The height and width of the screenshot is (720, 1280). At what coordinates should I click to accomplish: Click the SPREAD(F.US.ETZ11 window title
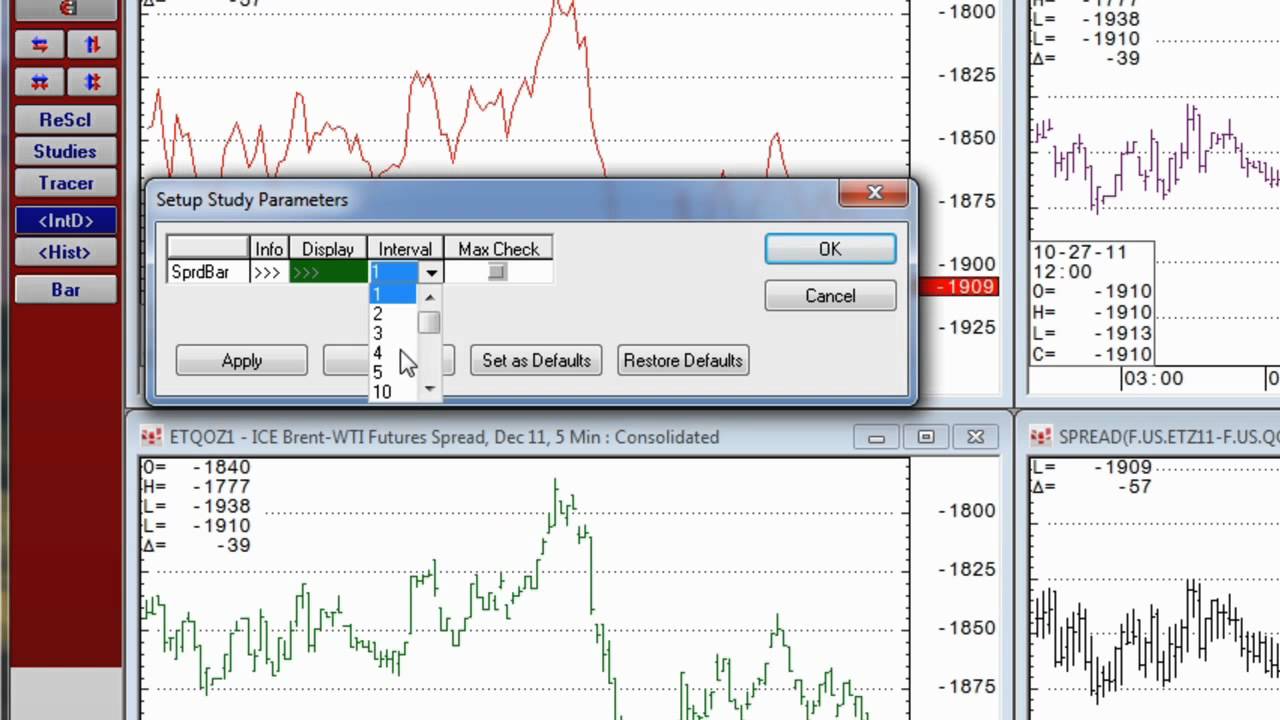pos(1169,437)
